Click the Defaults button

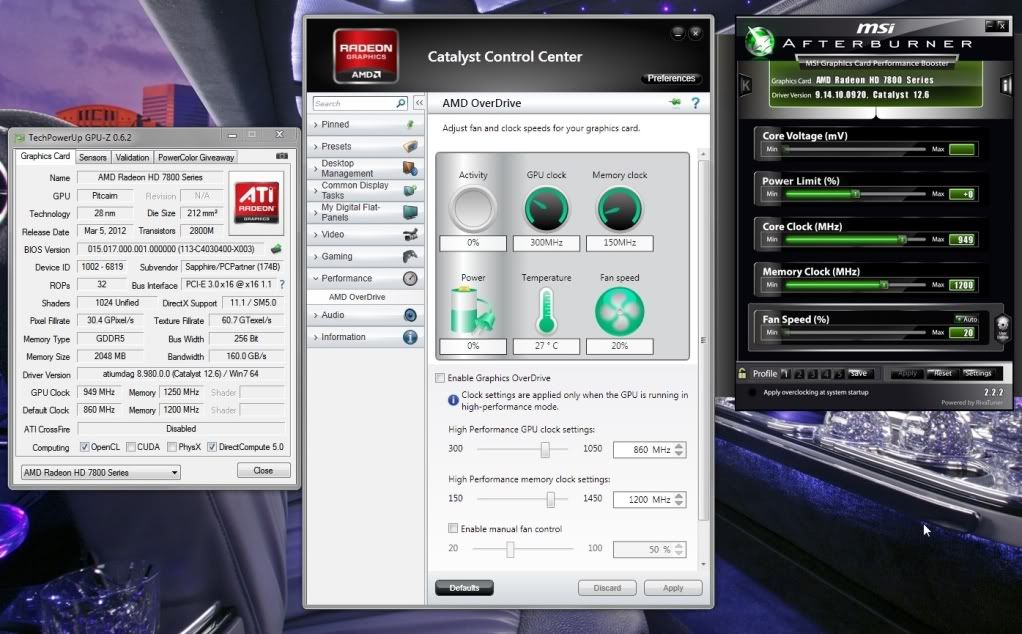tap(464, 588)
